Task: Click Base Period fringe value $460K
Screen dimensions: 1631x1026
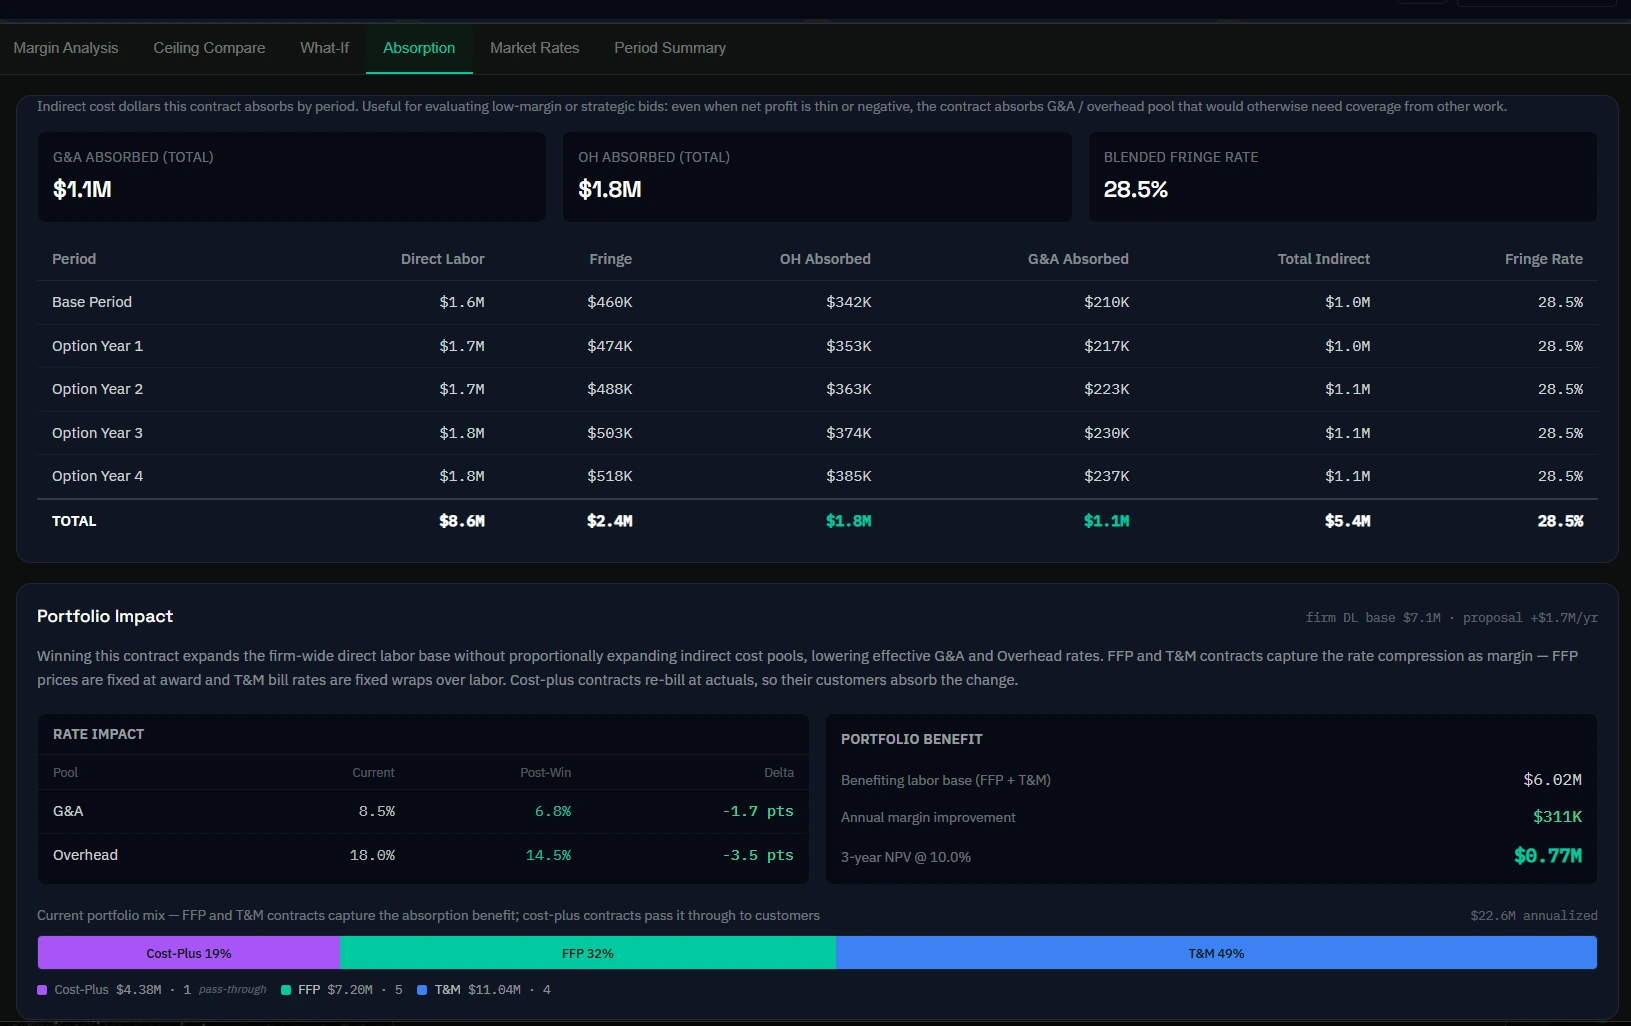Action: click(x=610, y=302)
